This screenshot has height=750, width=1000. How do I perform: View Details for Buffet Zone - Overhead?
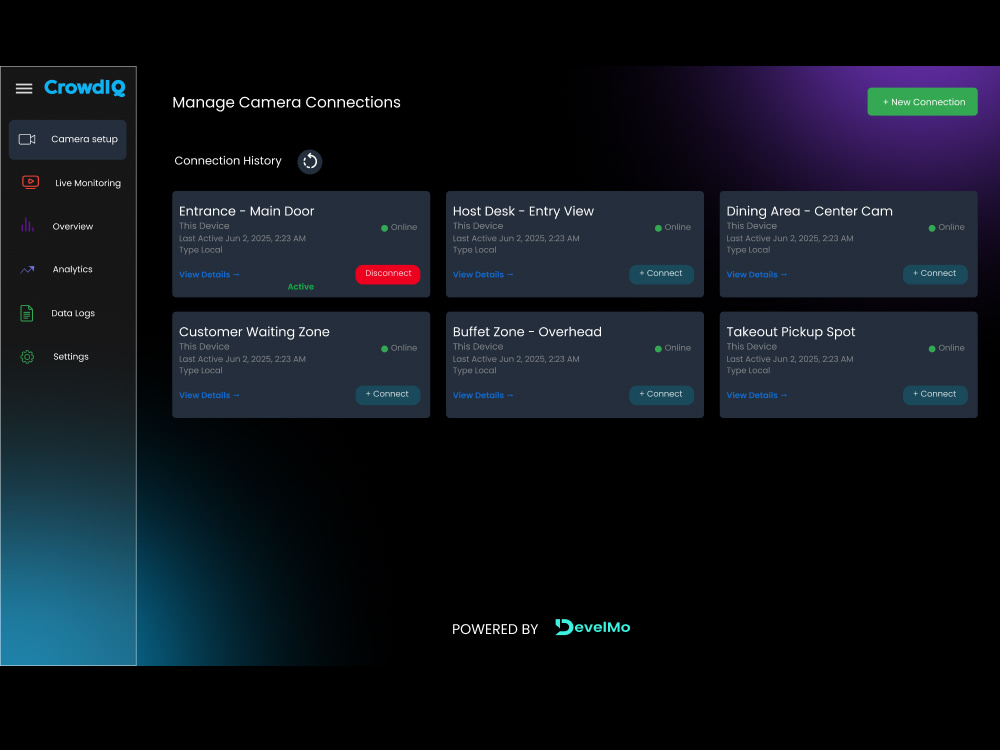tap(483, 395)
